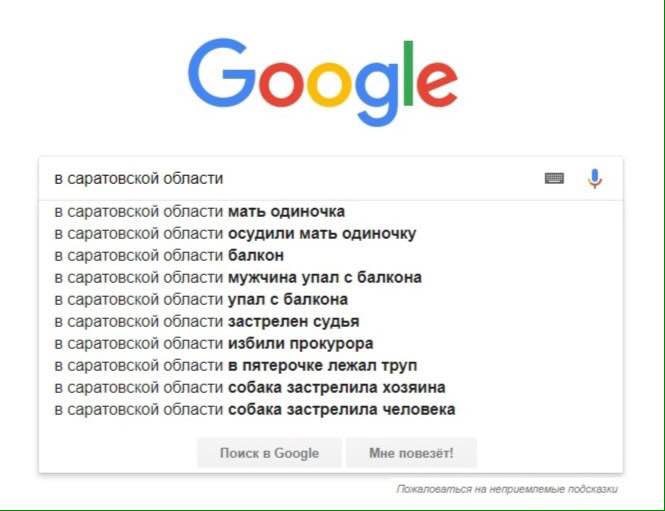The image size is (665, 511).
Task: Open 'Пожаловаться на неприемлемые подсказки' link
Action: point(507,489)
